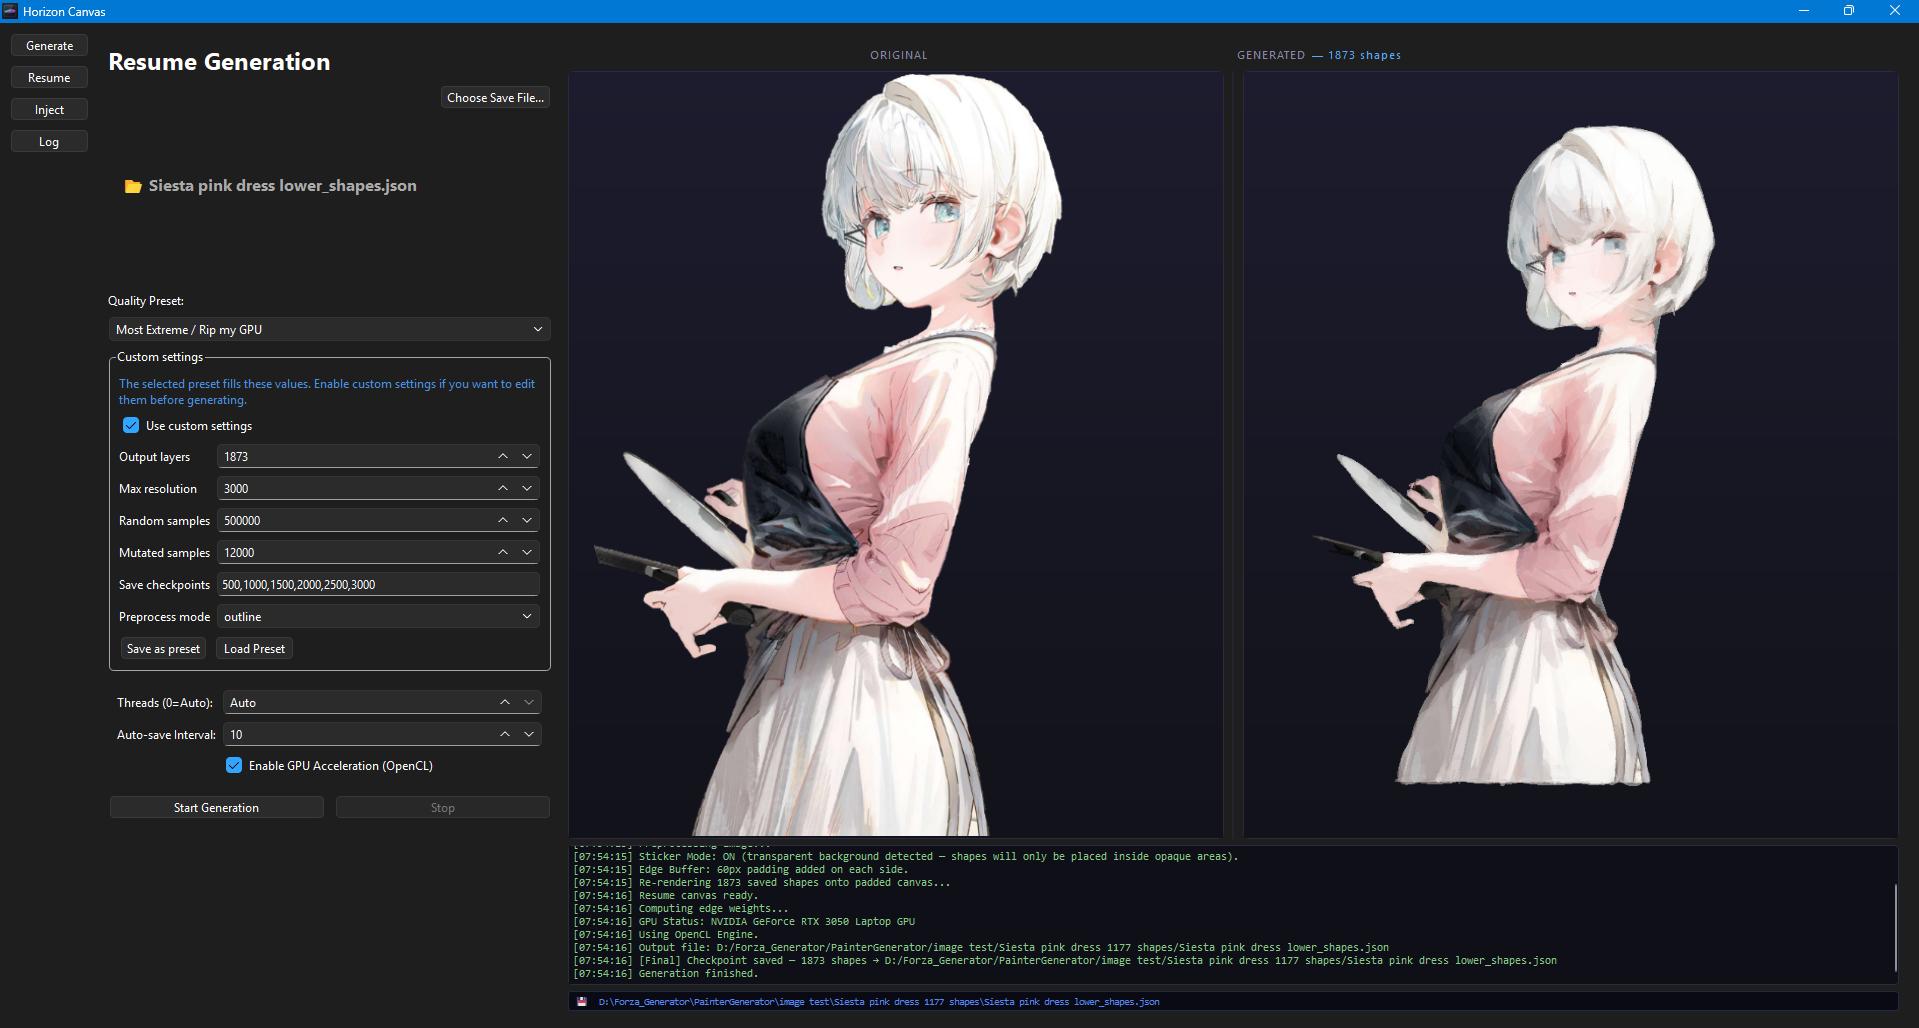Click the folder icon beside the shapes.json filename
The width and height of the screenshot is (1919, 1028).
click(132, 186)
